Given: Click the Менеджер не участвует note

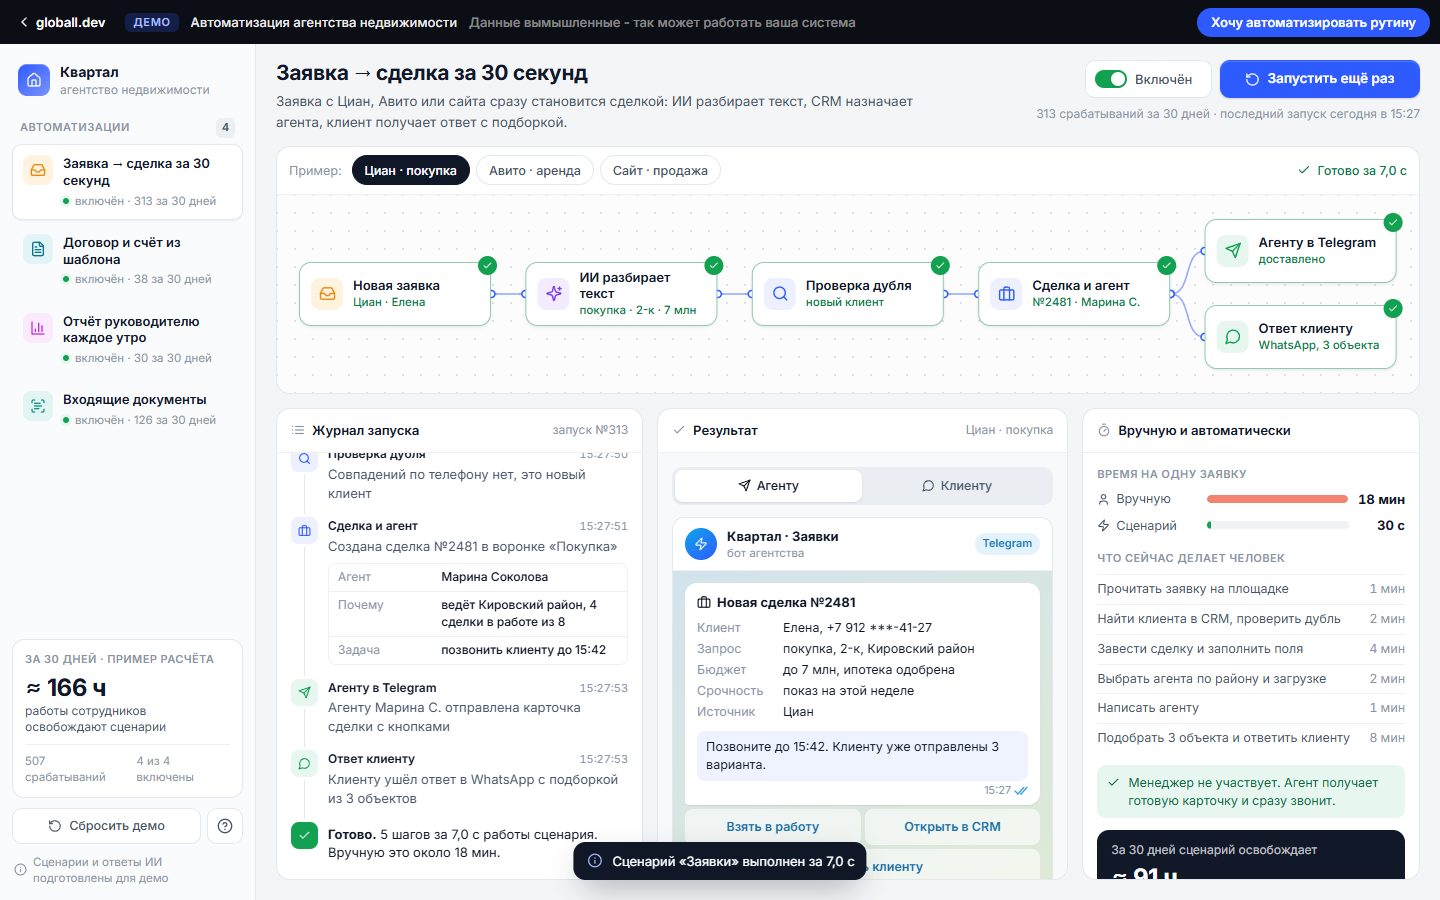Looking at the screenshot, I should 1251,792.
